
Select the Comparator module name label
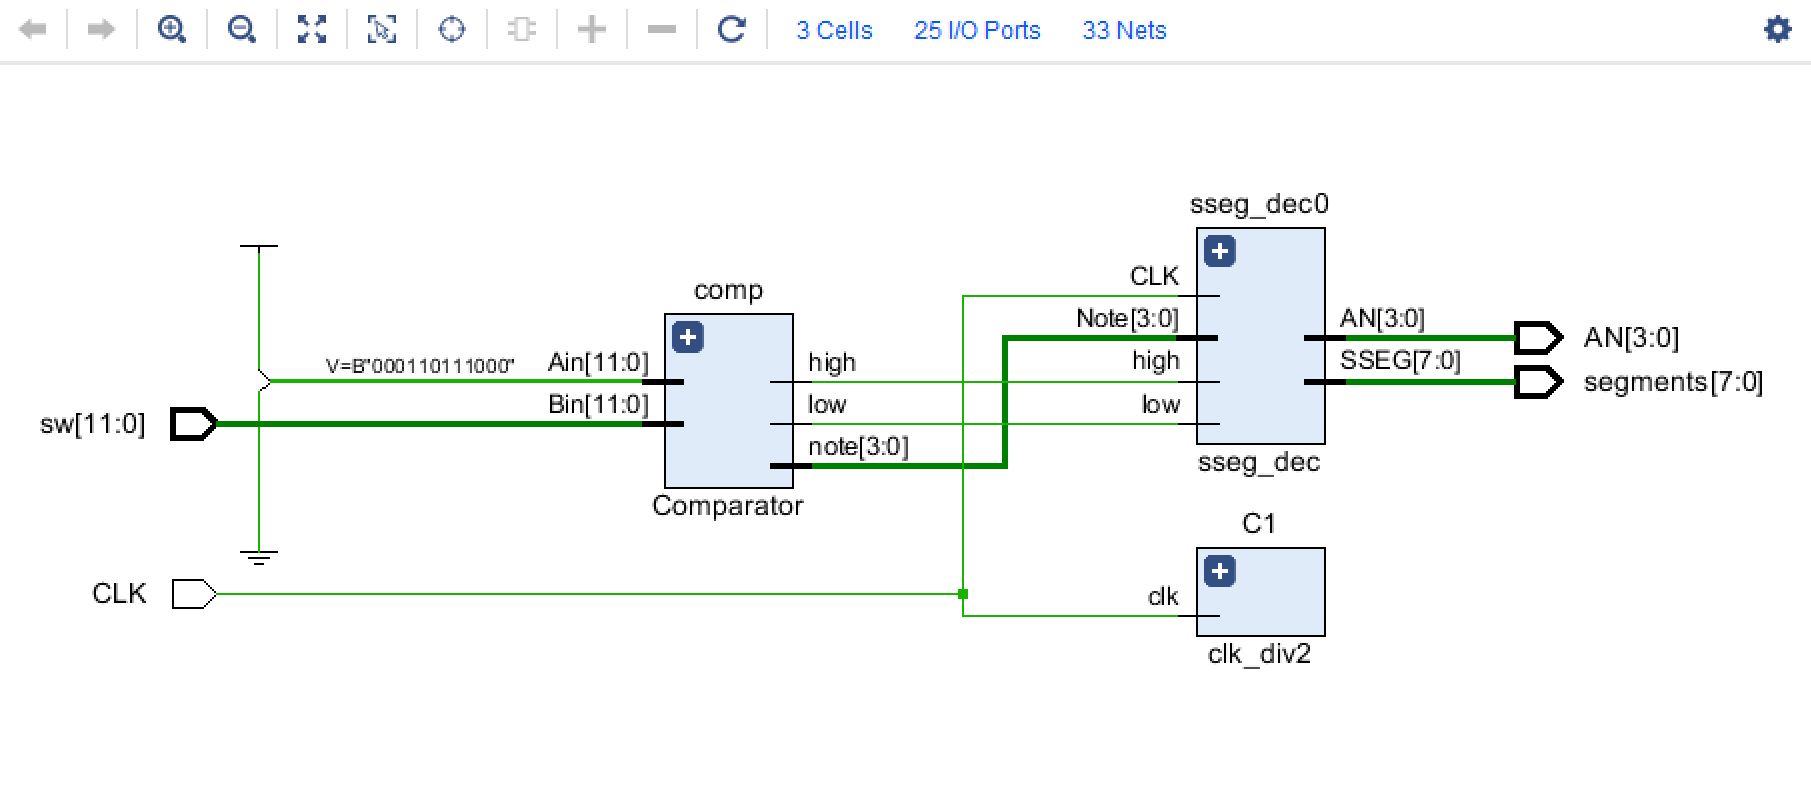pyautogui.click(x=728, y=506)
